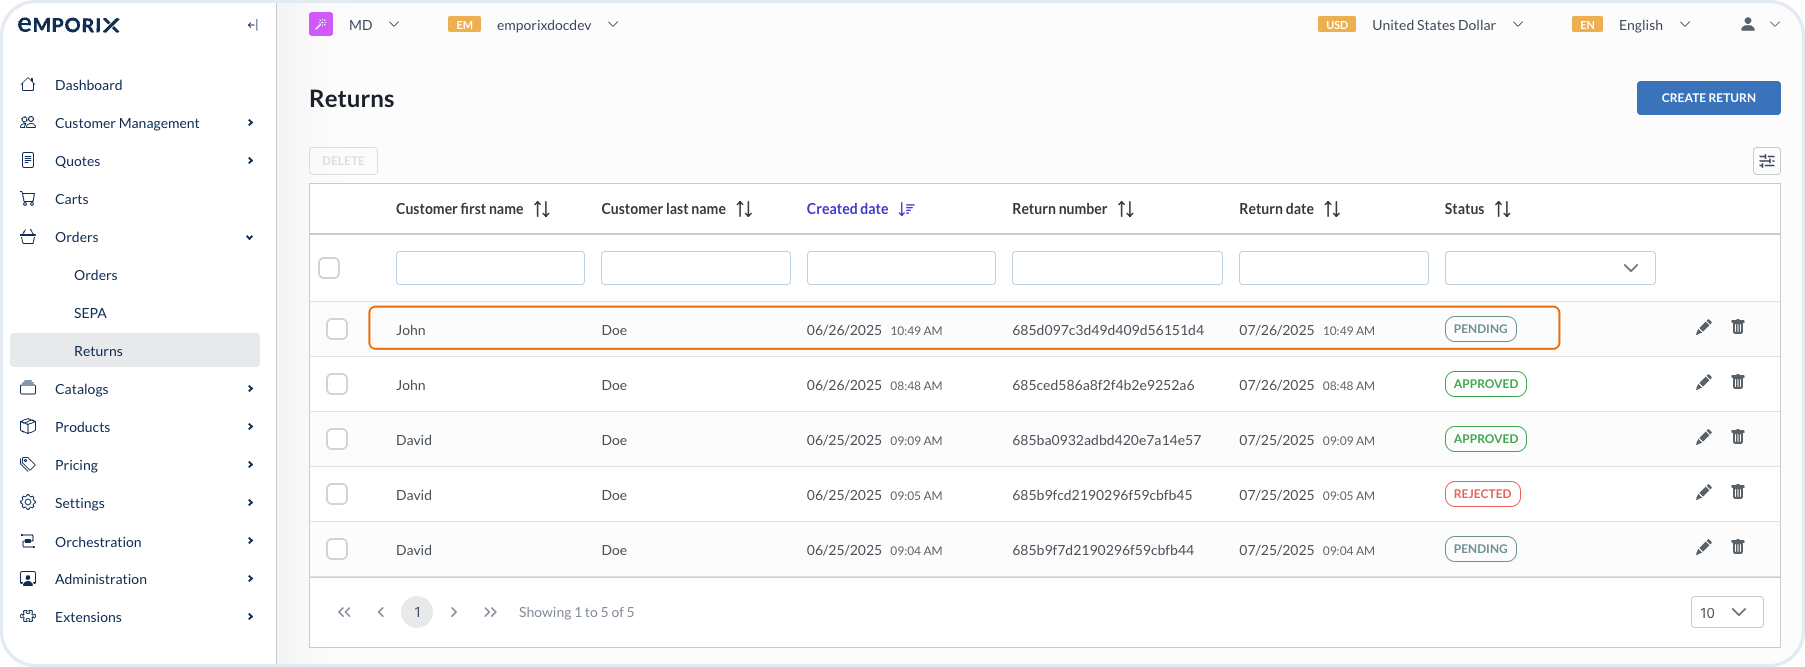The width and height of the screenshot is (1805, 667).
Task: Open the Status filter dropdown
Action: coord(1549,268)
